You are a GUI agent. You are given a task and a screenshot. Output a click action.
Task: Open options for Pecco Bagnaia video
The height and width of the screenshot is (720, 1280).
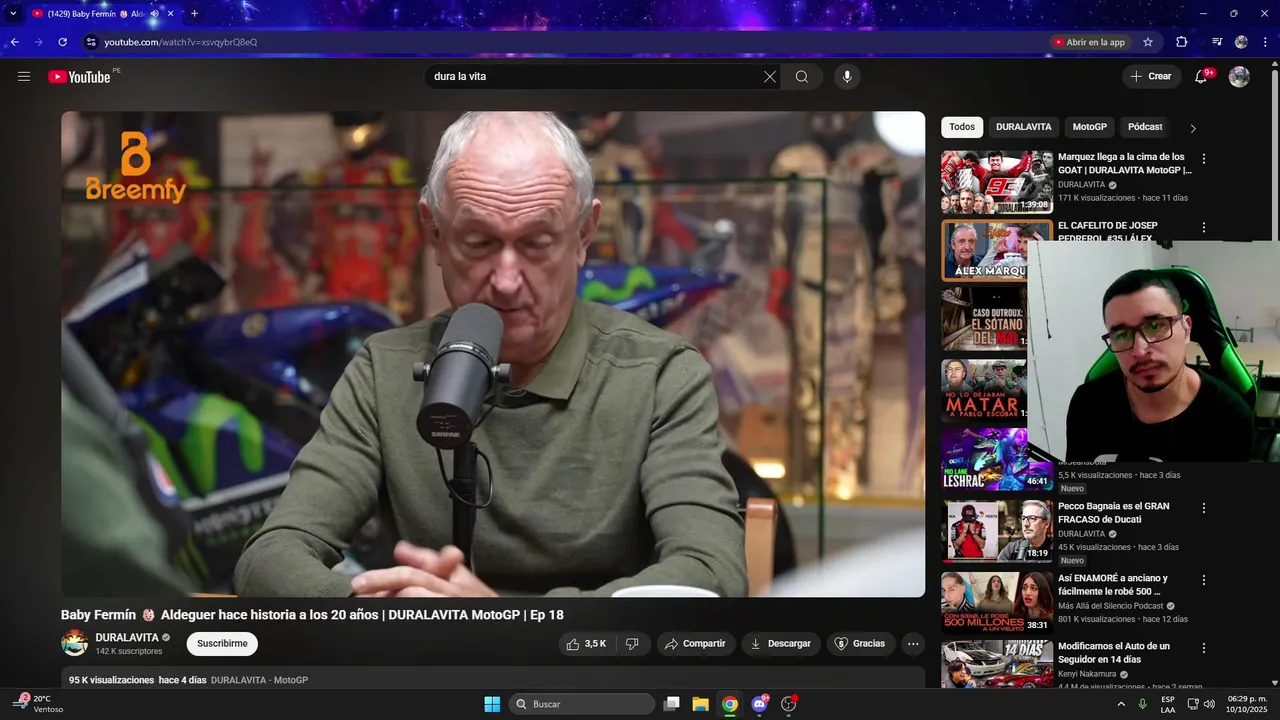click(x=1204, y=508)
